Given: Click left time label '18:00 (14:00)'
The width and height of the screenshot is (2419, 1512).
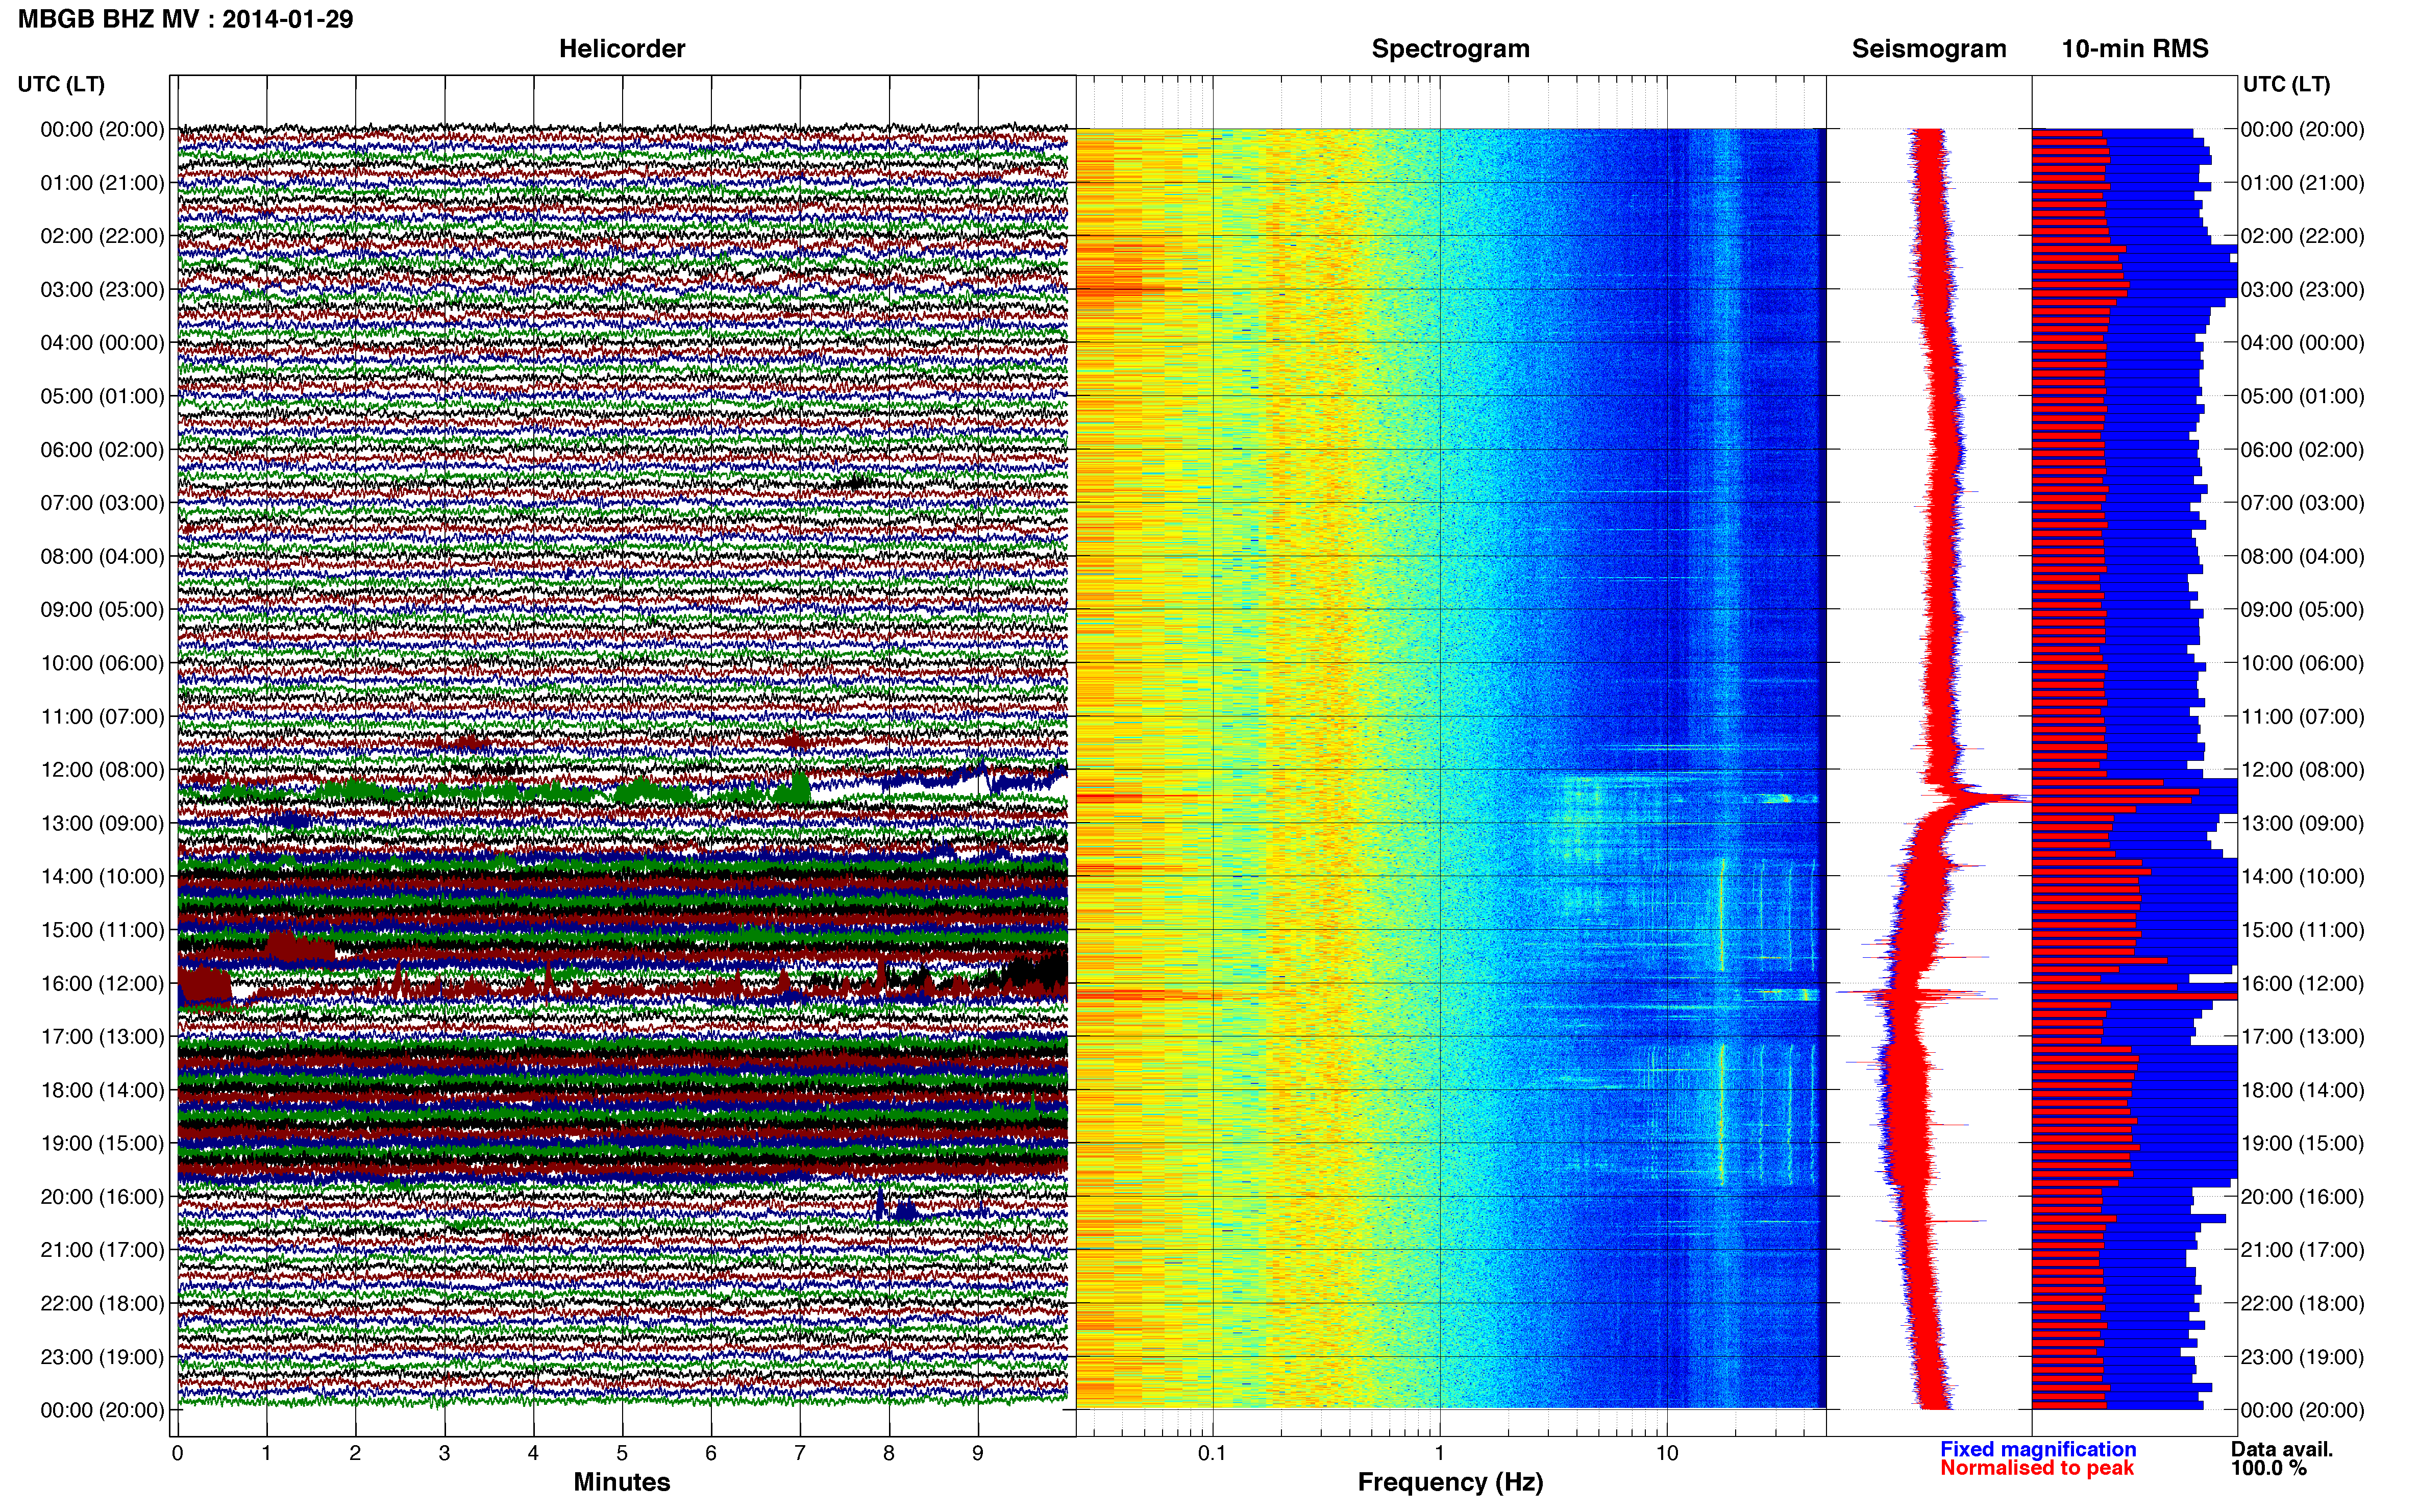Looking at the screenshot, I should point(102,1090).
